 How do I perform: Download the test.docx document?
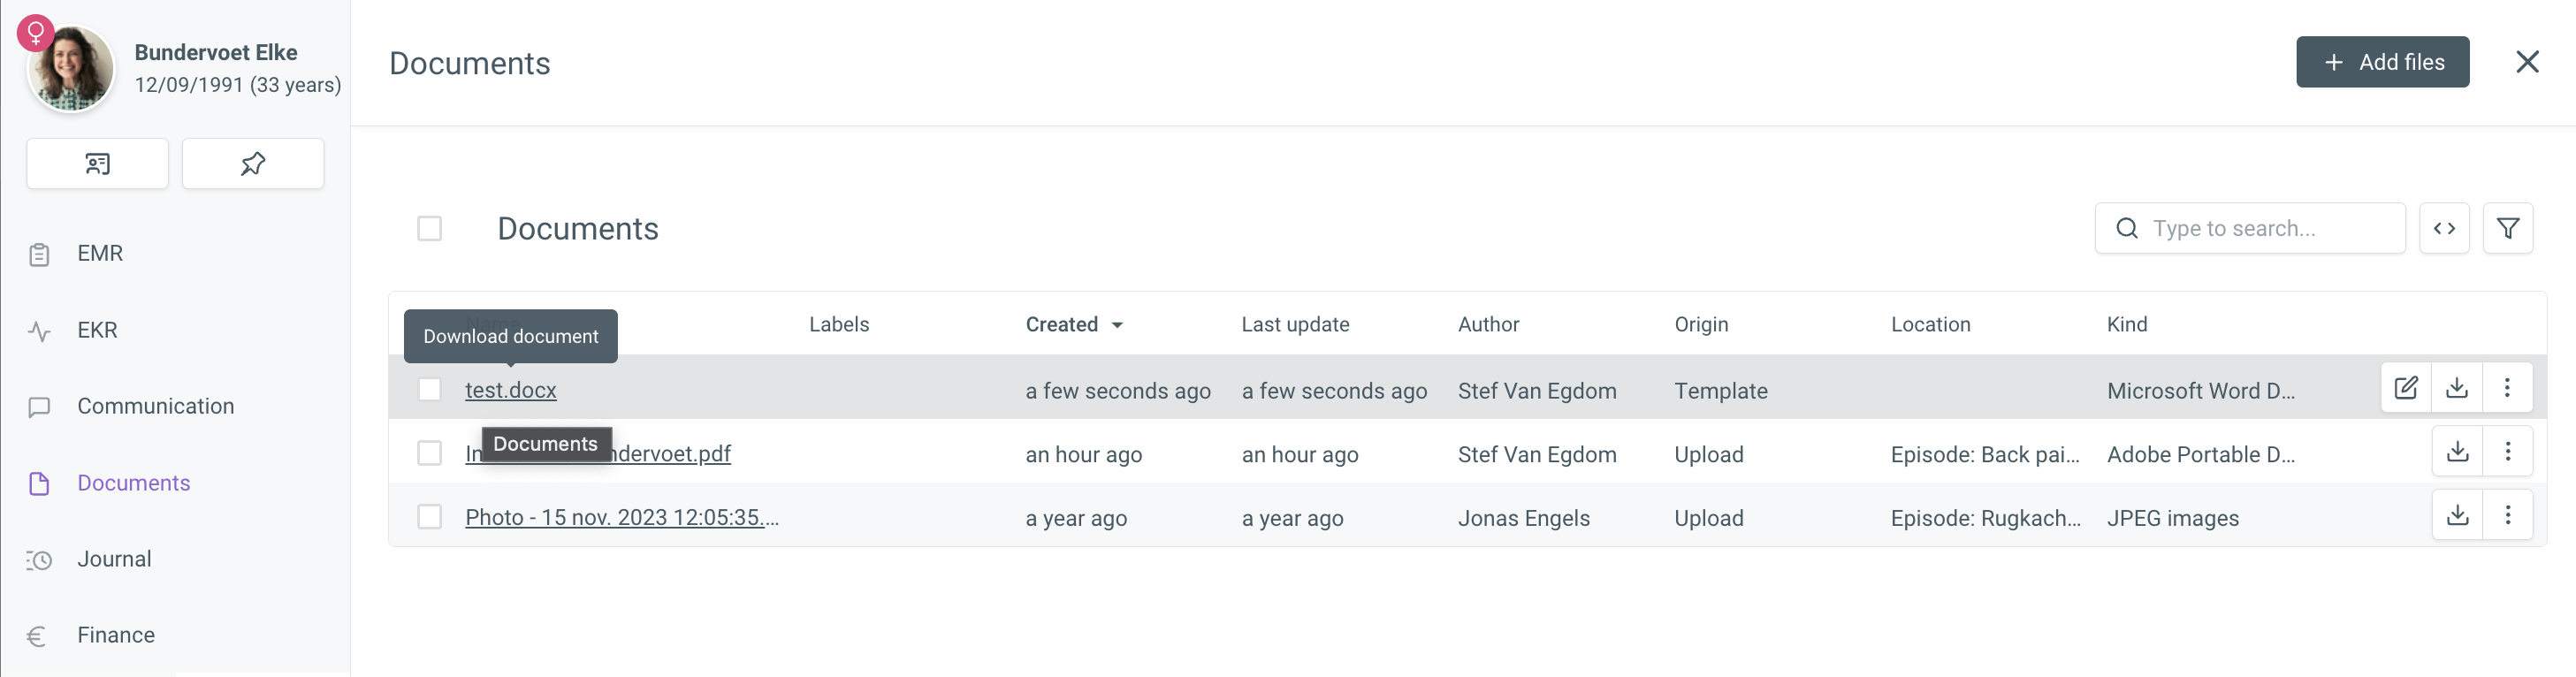coord(2457,388)
